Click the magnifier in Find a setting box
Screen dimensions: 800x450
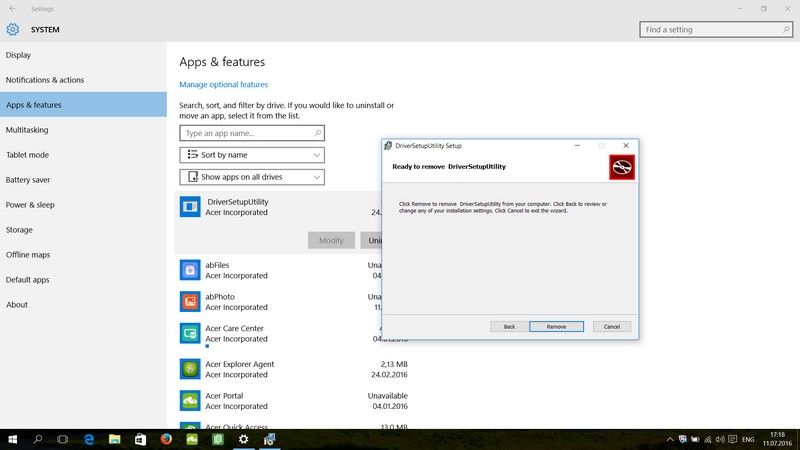[786, 30]
